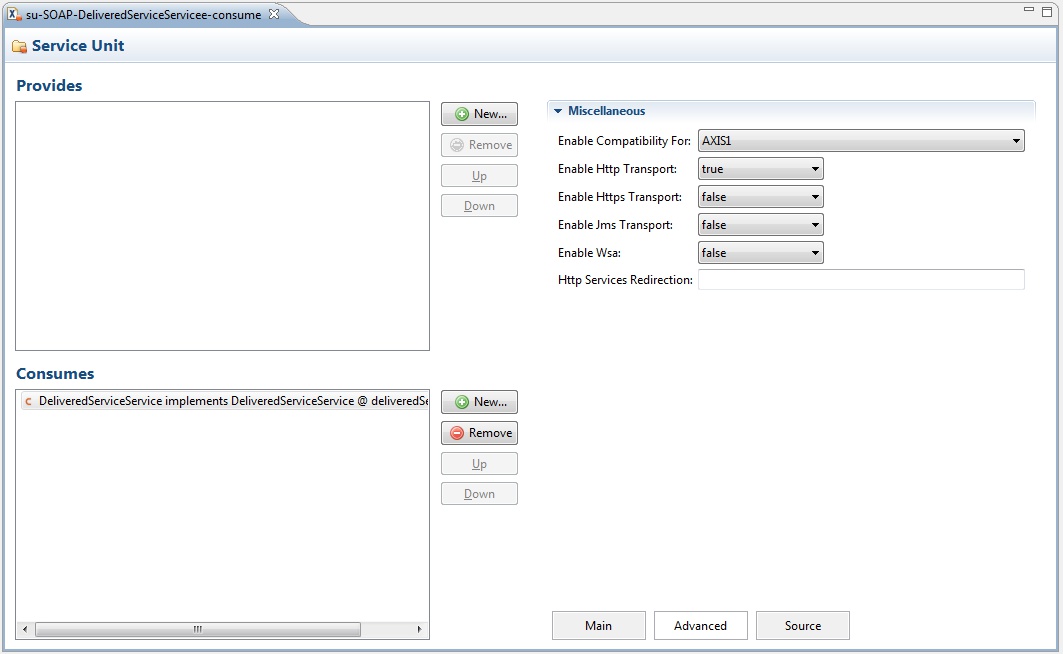Click the Consumes list horizontal scrollbar
The width and height of the screenshot is (1063, 654).
coord(198,630)
